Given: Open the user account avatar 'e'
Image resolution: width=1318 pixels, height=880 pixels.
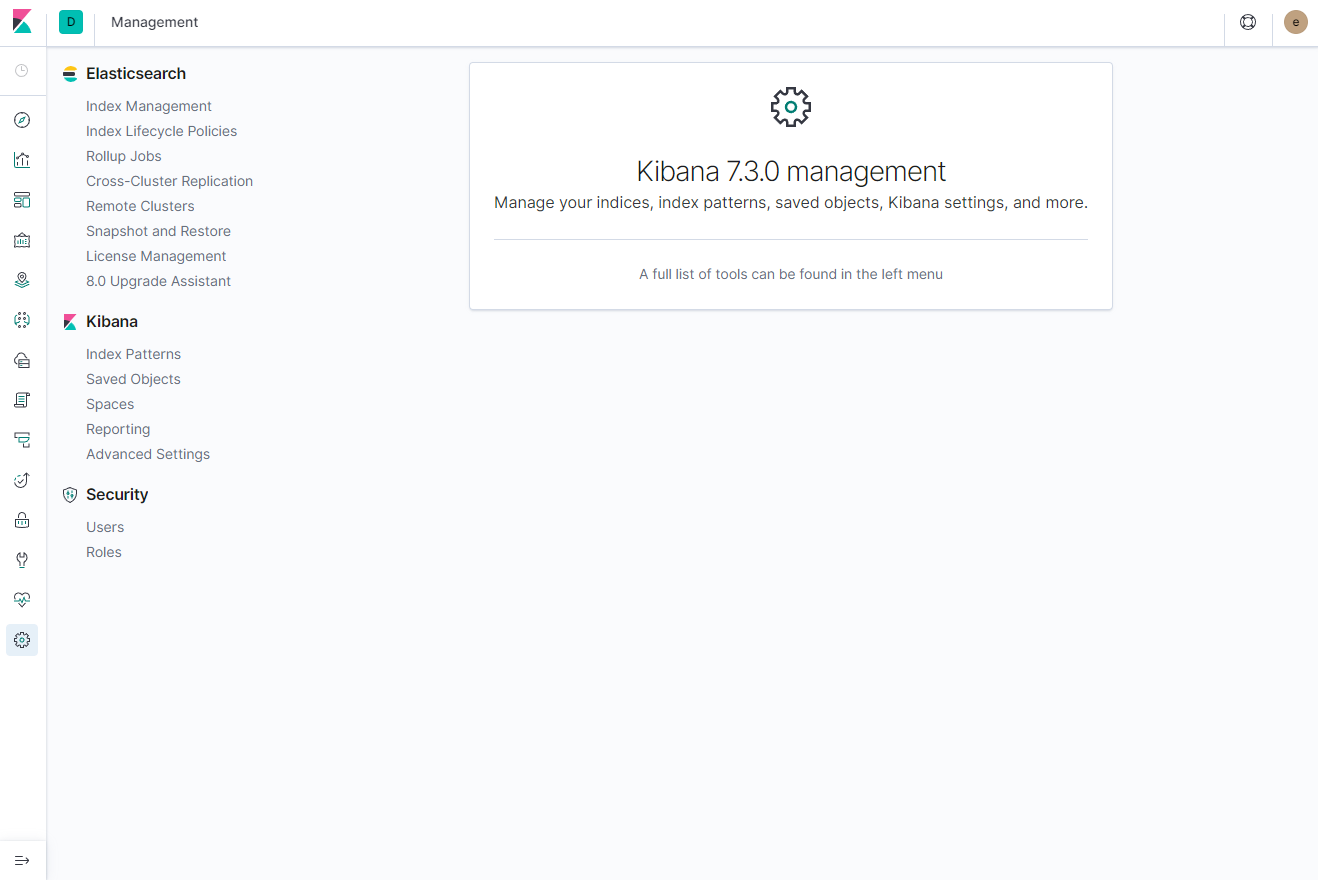Looking at the screenshot, I should [1296, 22].
